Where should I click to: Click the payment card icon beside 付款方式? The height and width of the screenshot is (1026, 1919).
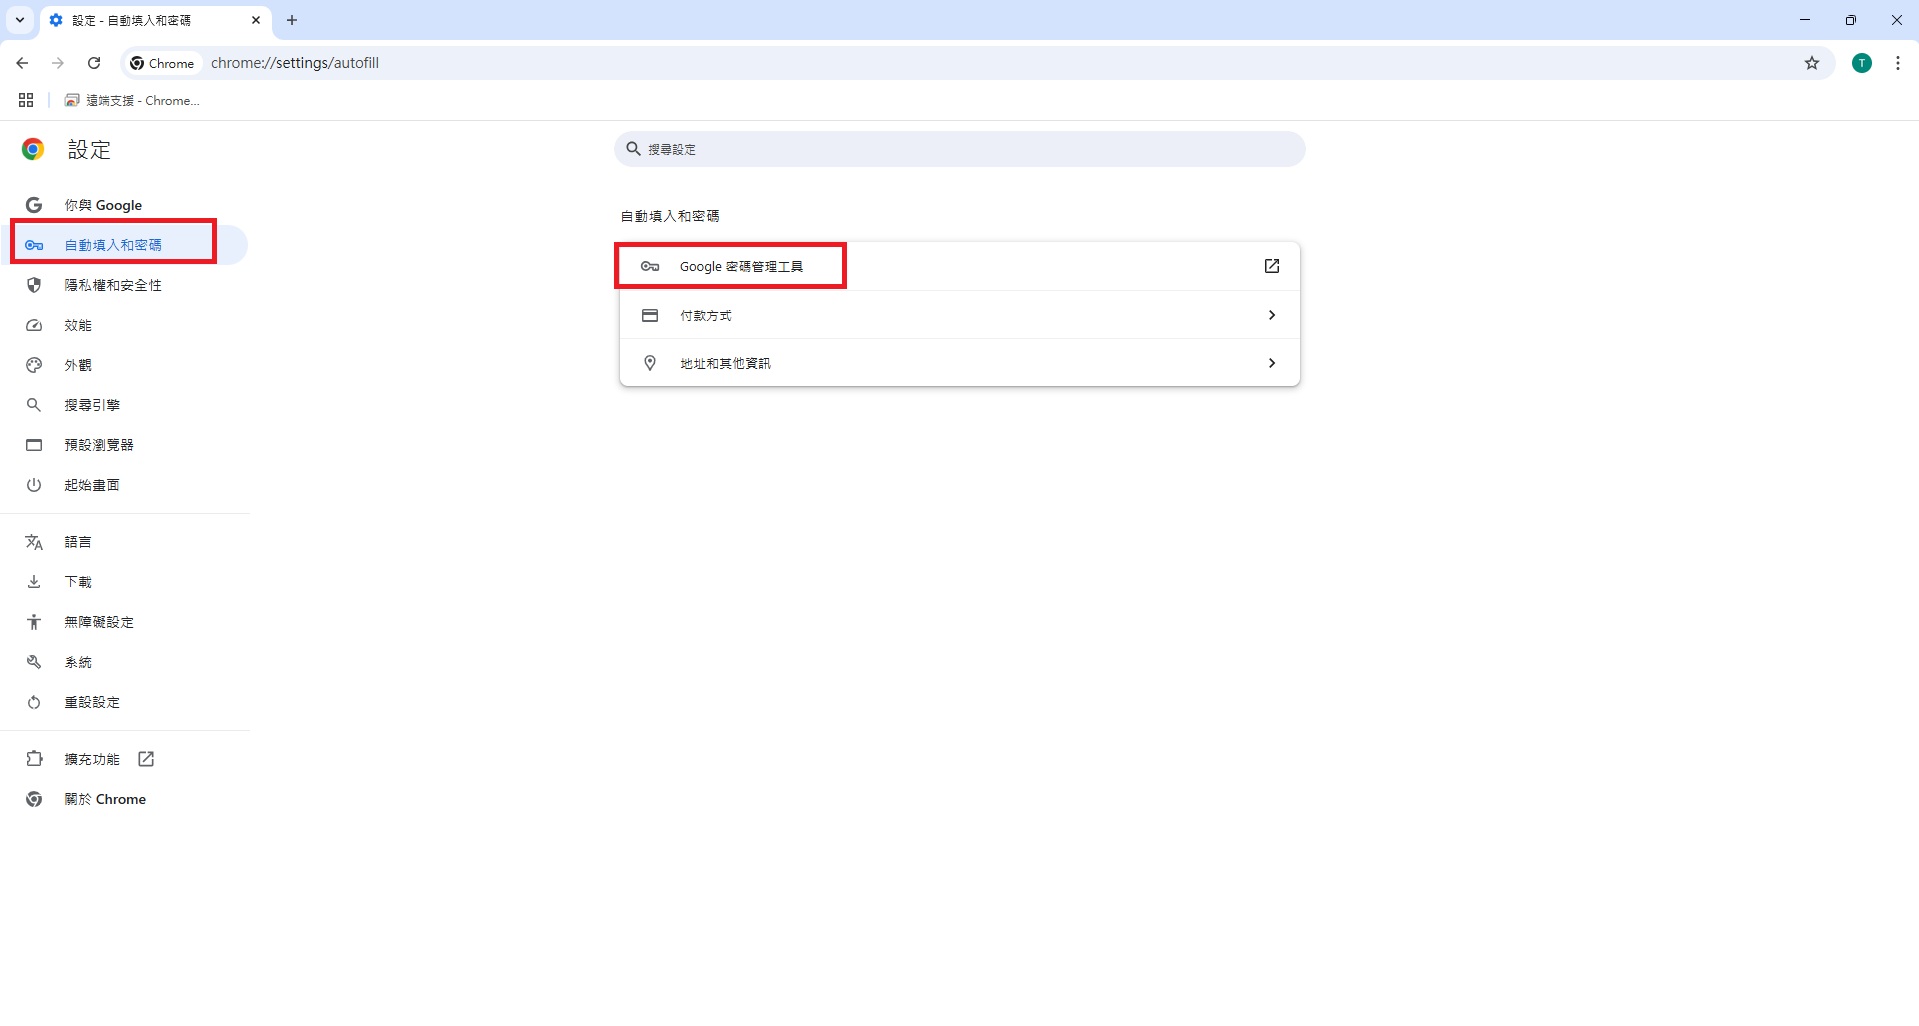coord(649,314)
